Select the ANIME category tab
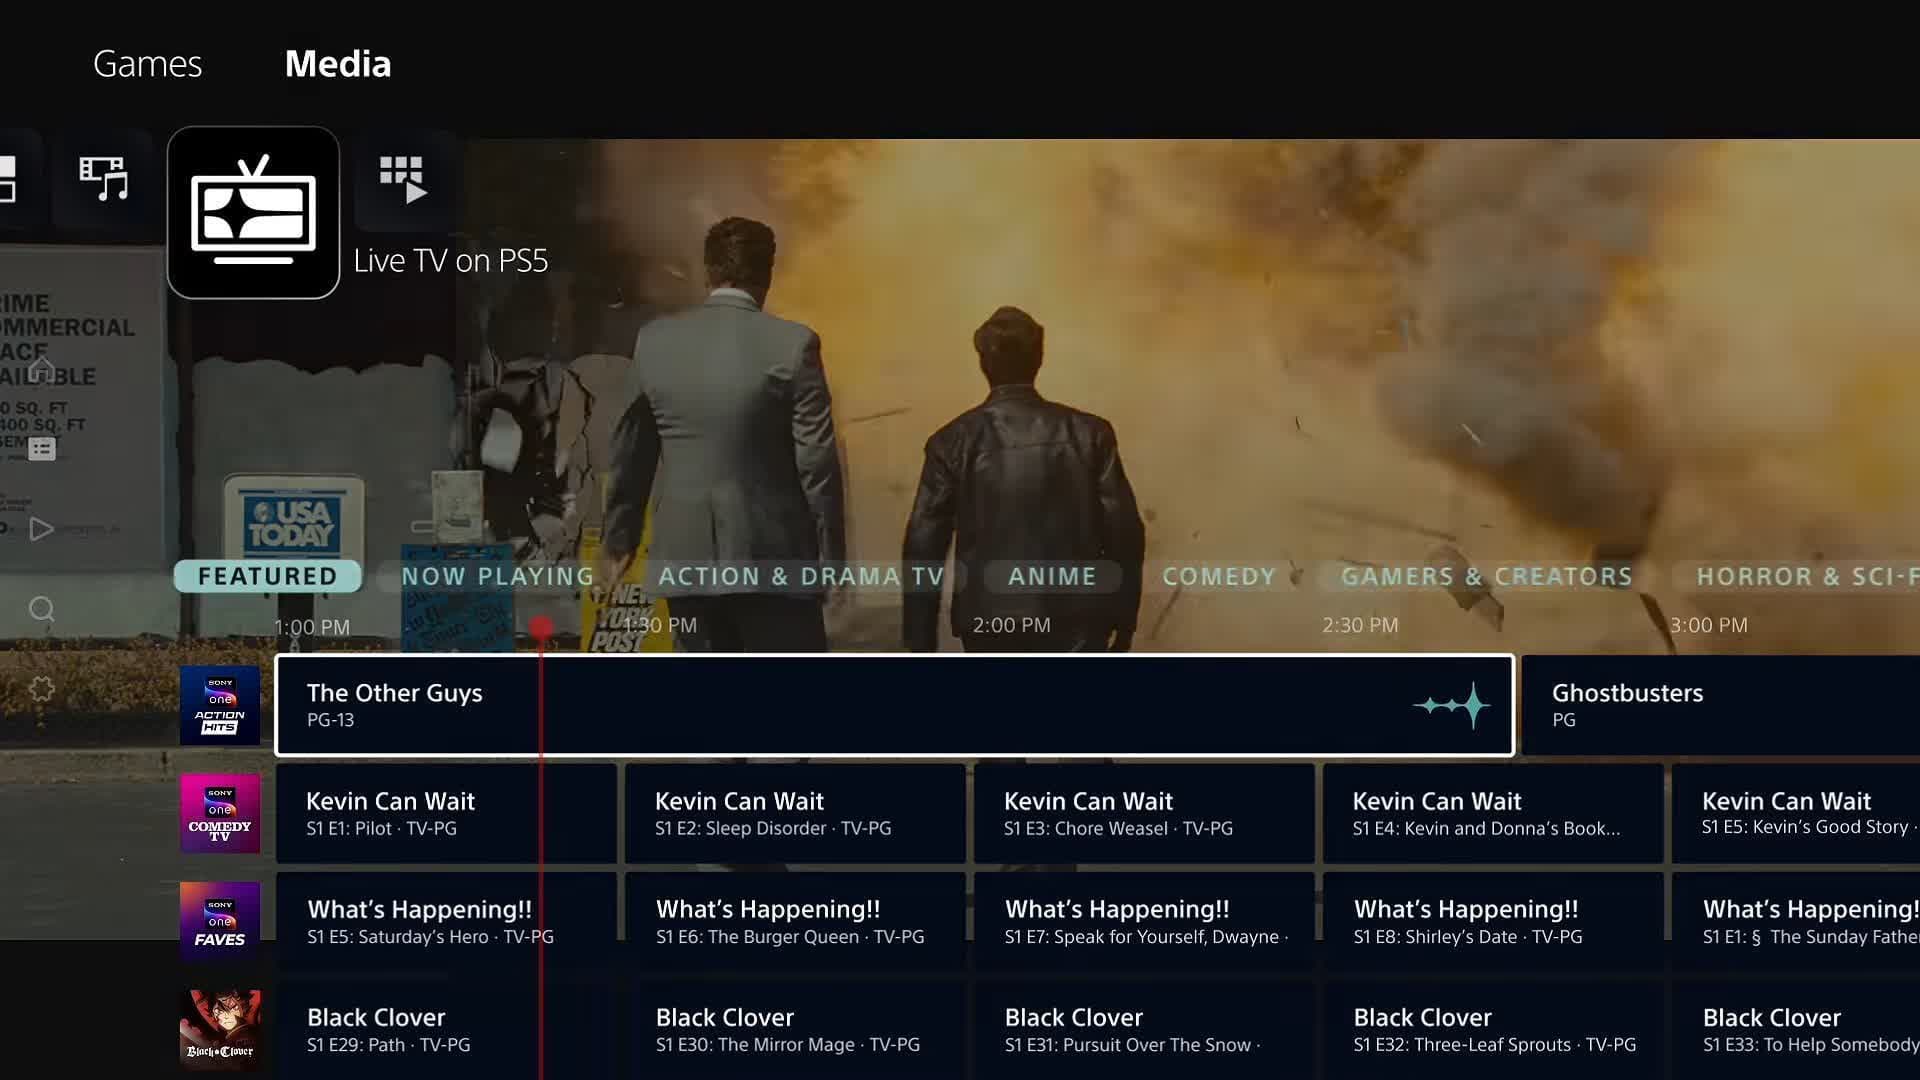 tap(1052, 576)
